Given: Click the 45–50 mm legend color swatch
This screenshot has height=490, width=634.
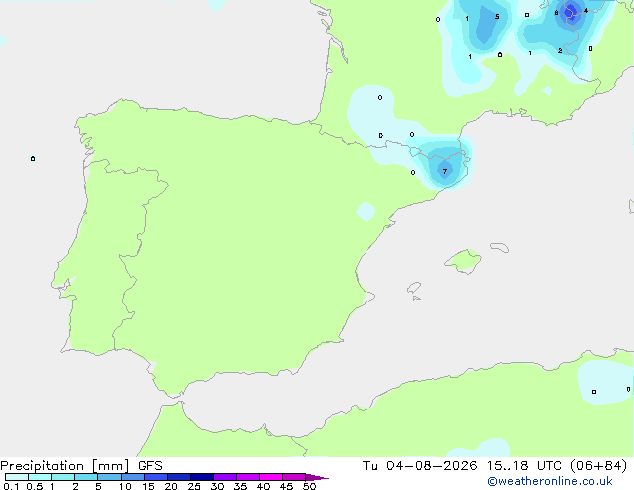Looking at the screenshot, I should (x=294, y=477).
